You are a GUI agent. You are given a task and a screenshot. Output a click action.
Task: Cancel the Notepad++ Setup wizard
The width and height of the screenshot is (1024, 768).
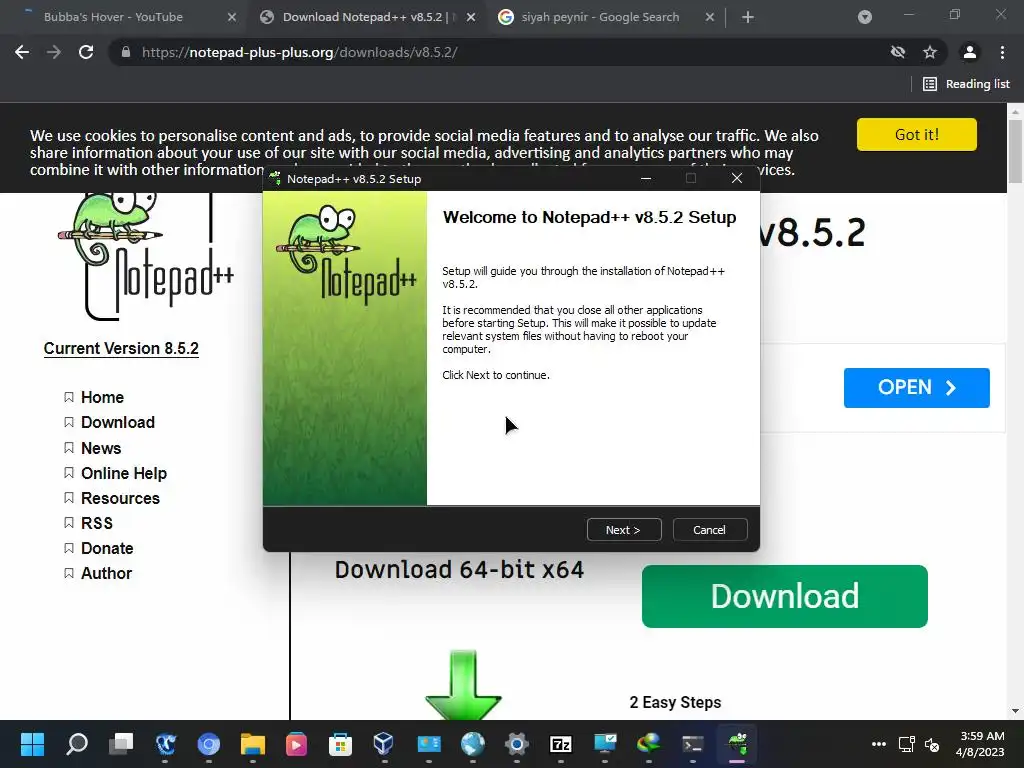point(709,530)
